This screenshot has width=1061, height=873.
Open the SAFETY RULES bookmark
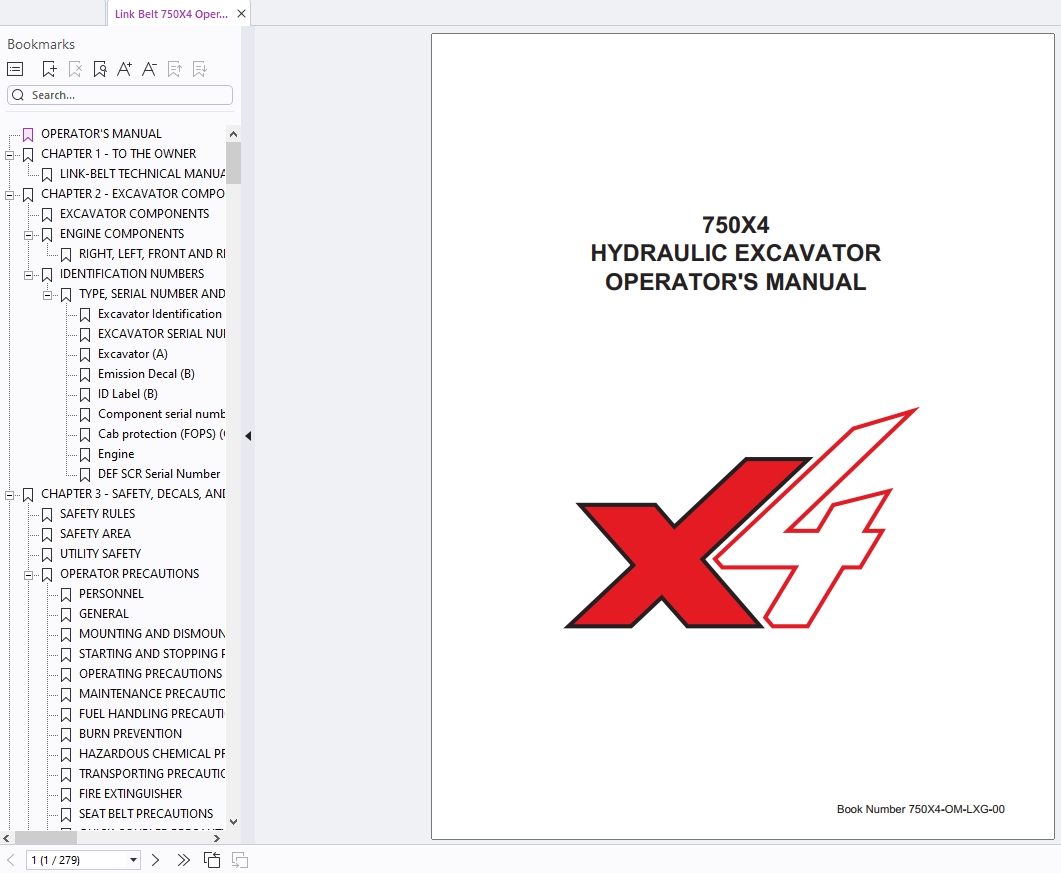click(x=97, y=514)
